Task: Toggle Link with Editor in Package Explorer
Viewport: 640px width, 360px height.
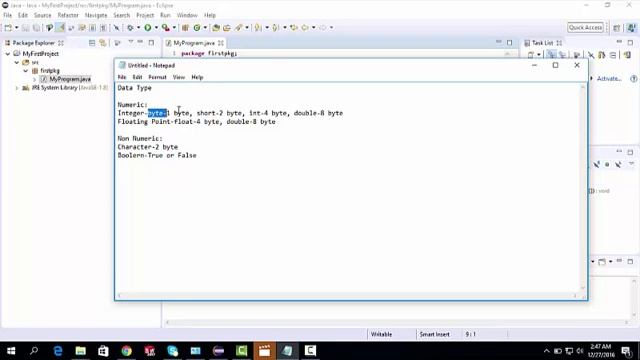Action: pyautogui.click(x=103, y=43)
